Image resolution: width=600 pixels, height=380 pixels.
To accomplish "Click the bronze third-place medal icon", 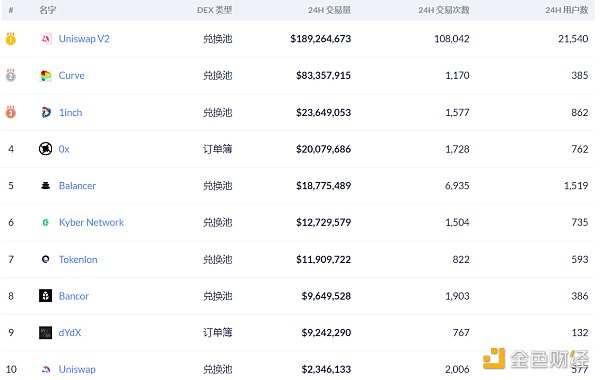I will [11, 112].
